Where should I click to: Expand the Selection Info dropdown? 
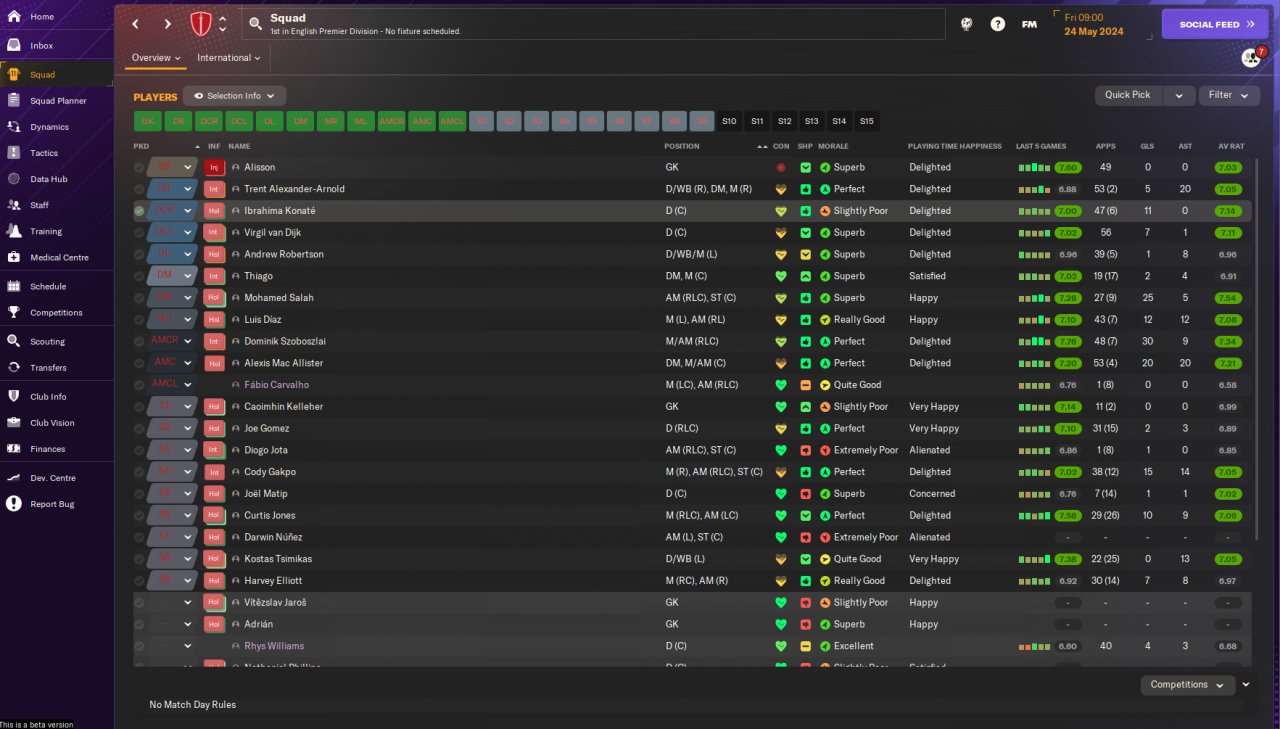pos(234,96)
